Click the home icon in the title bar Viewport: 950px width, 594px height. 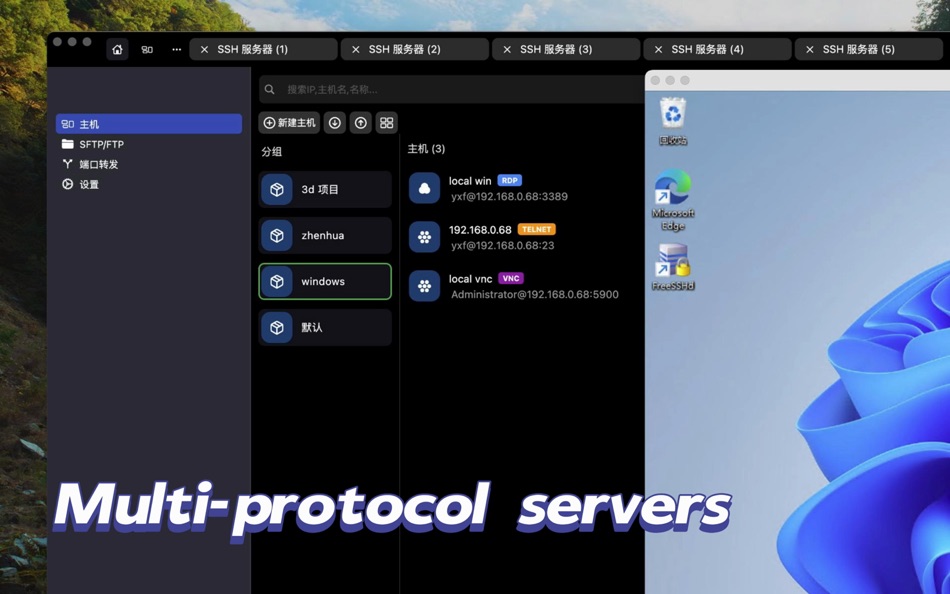116,48
